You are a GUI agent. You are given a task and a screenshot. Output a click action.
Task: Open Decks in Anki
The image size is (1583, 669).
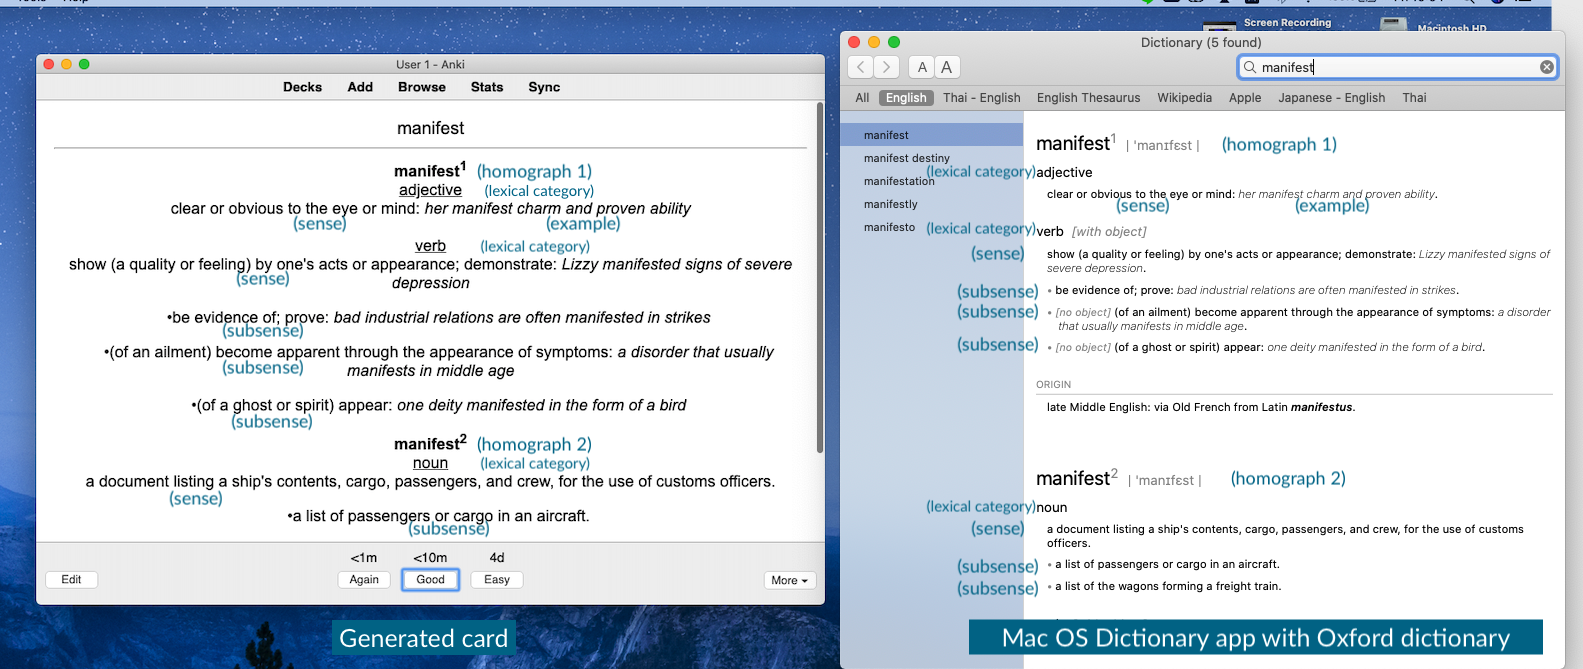[x=302, y=87]
